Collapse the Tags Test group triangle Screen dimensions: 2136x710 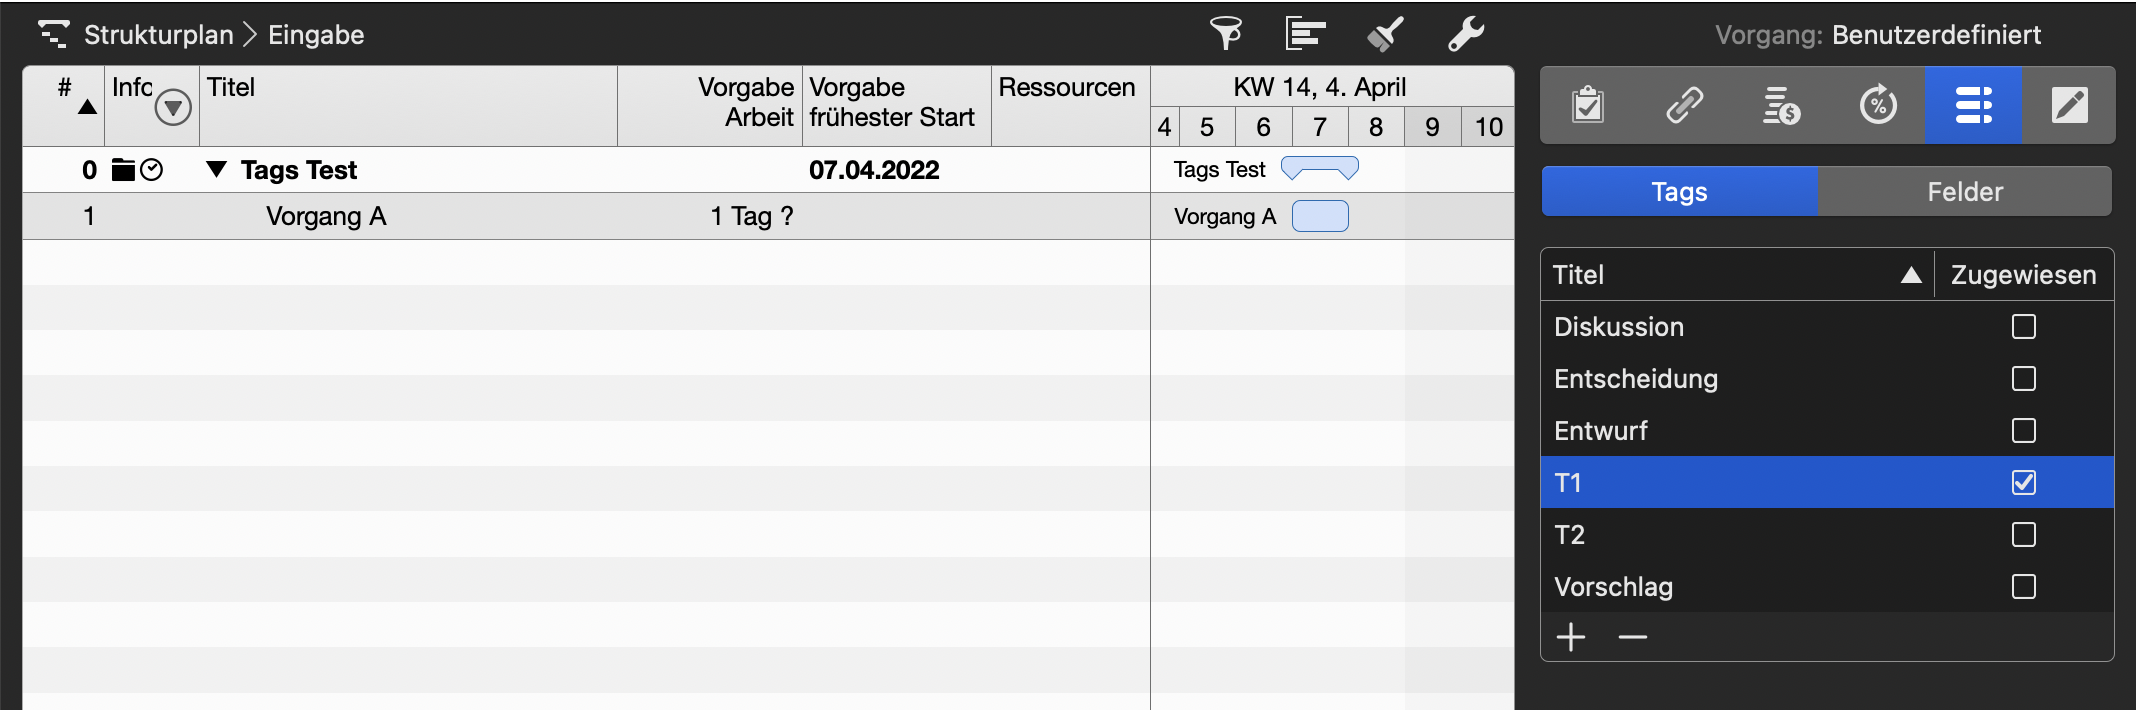point(216,170)
